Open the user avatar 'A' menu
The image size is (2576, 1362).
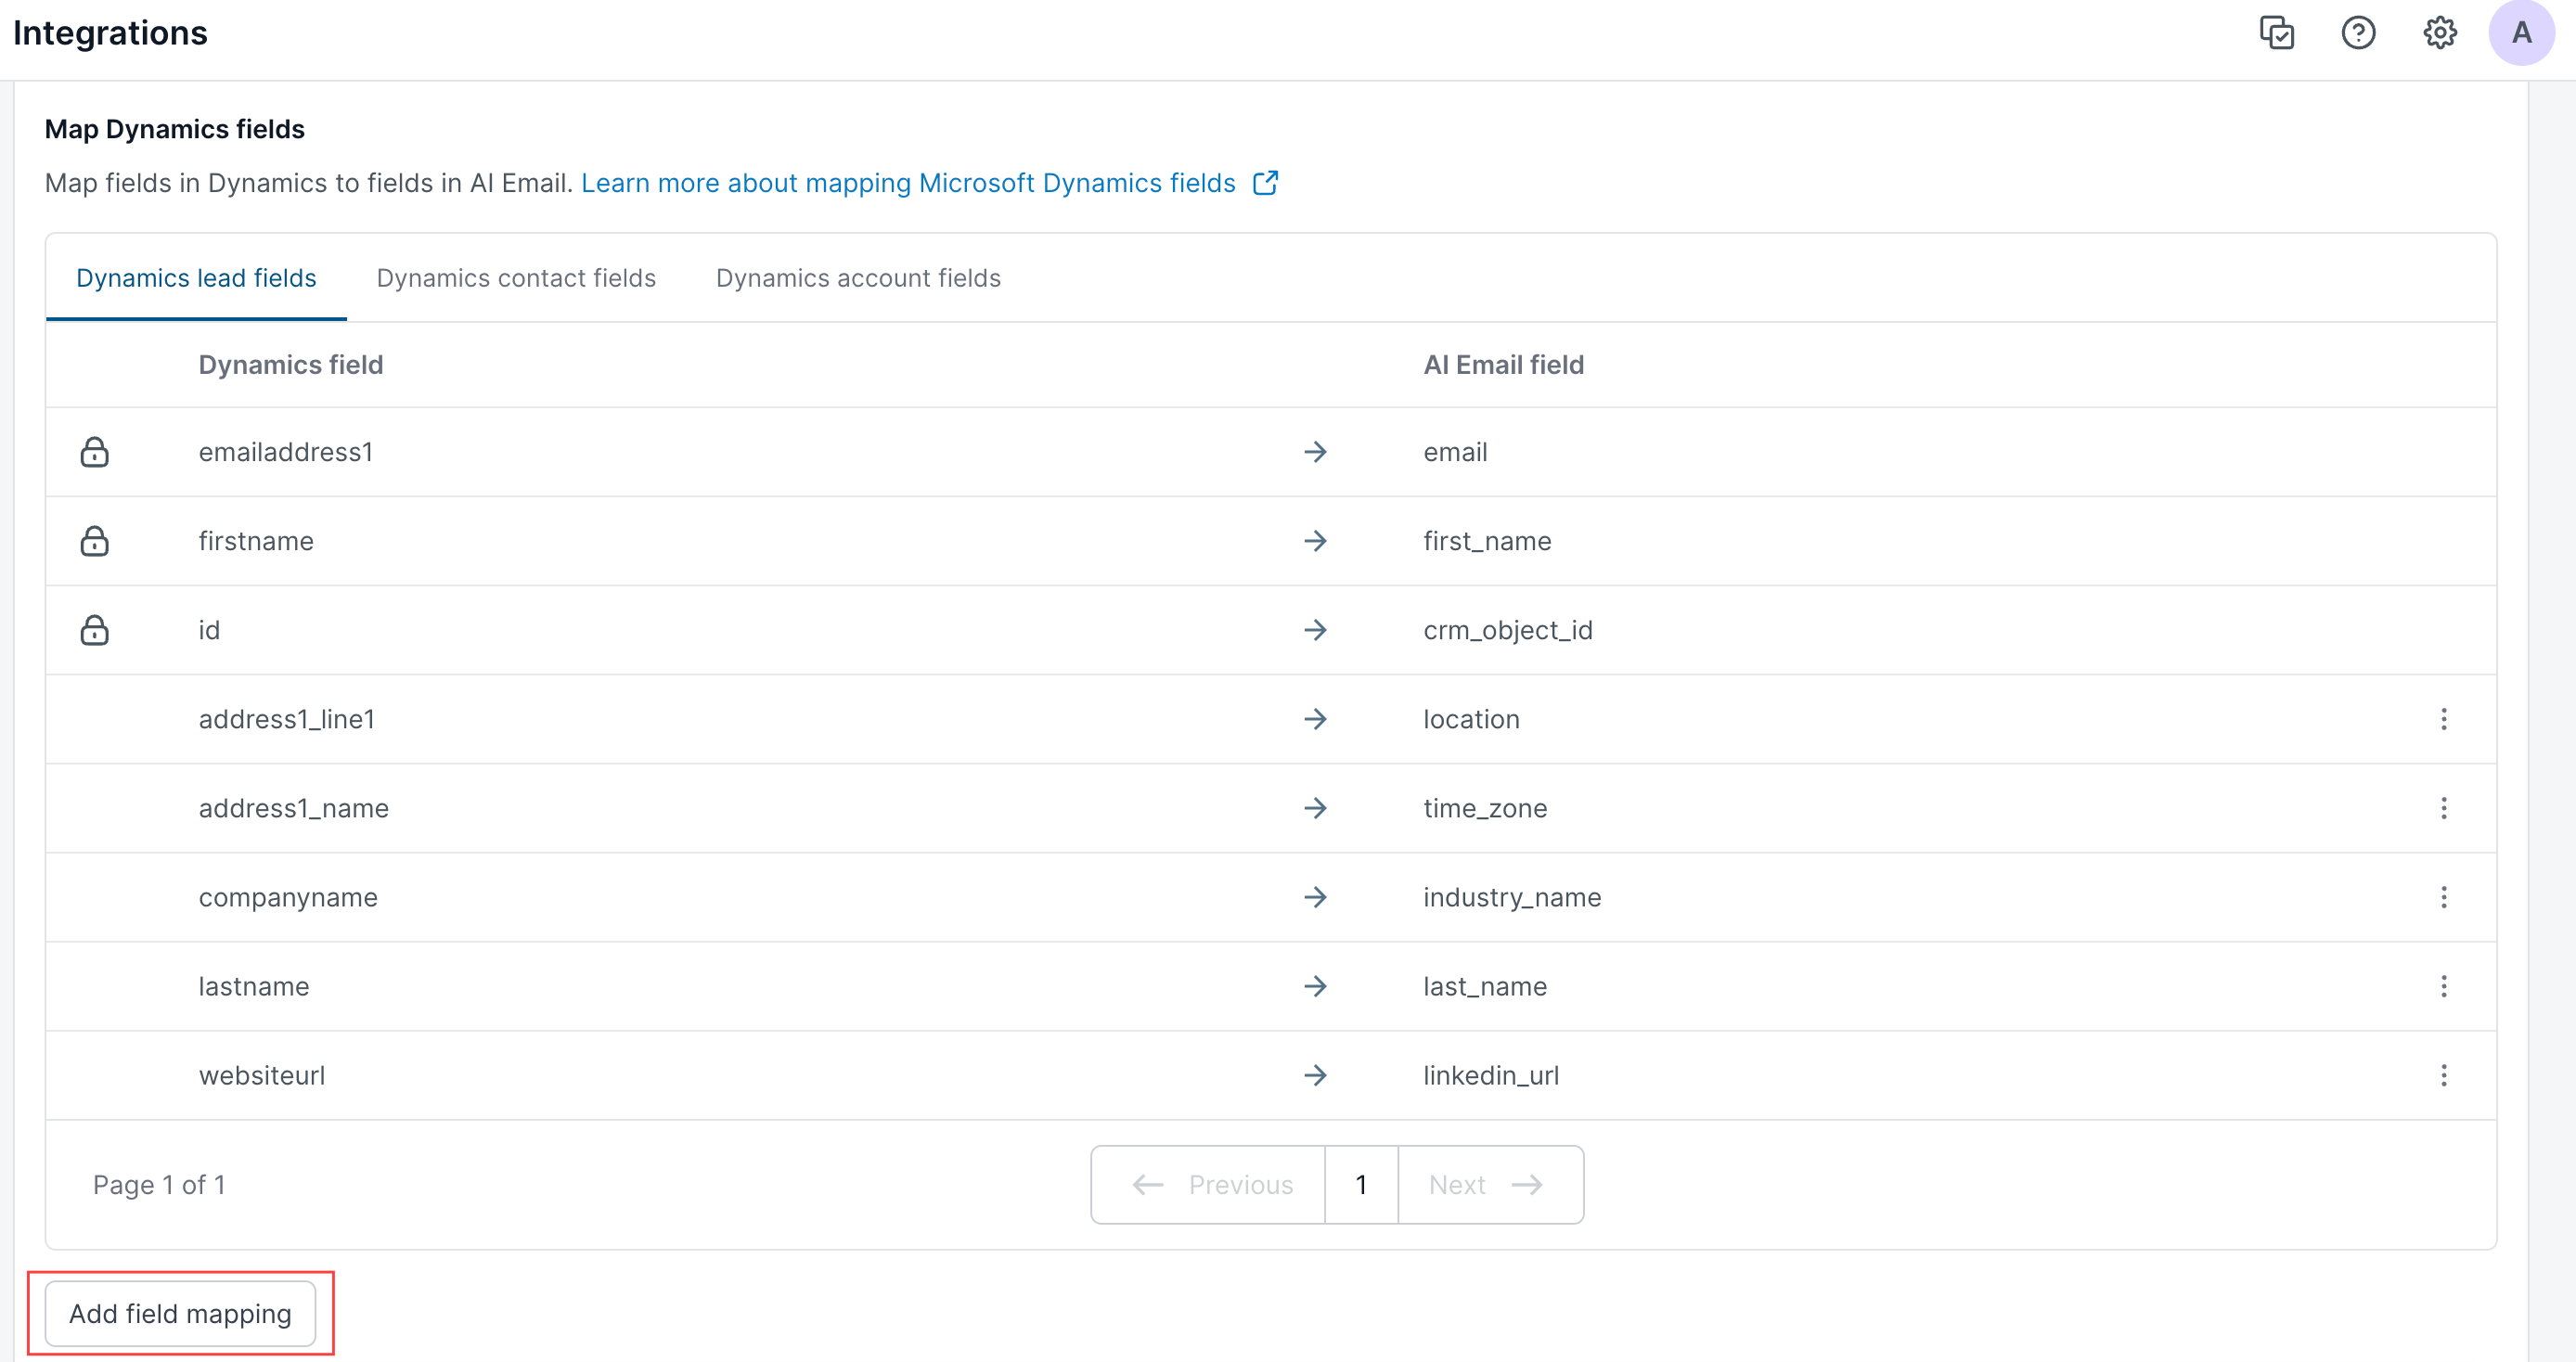[2521, 33]
